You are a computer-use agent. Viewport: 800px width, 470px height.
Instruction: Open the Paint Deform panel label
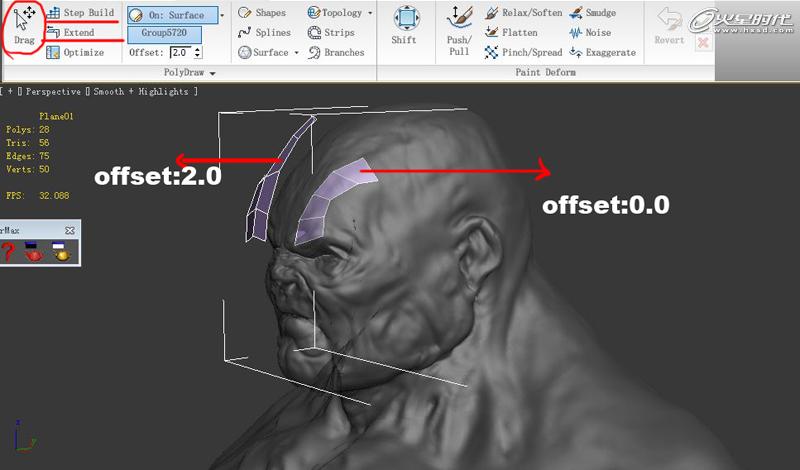(x=545, y=72)
